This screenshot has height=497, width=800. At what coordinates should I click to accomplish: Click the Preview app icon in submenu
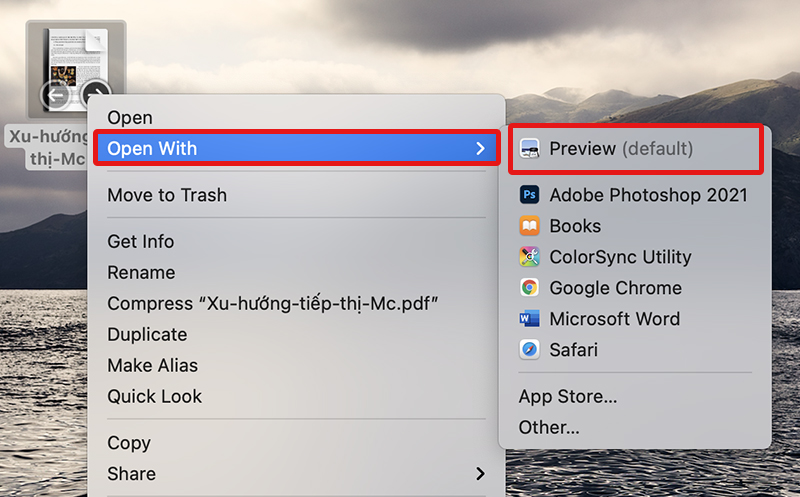[529, 149]
